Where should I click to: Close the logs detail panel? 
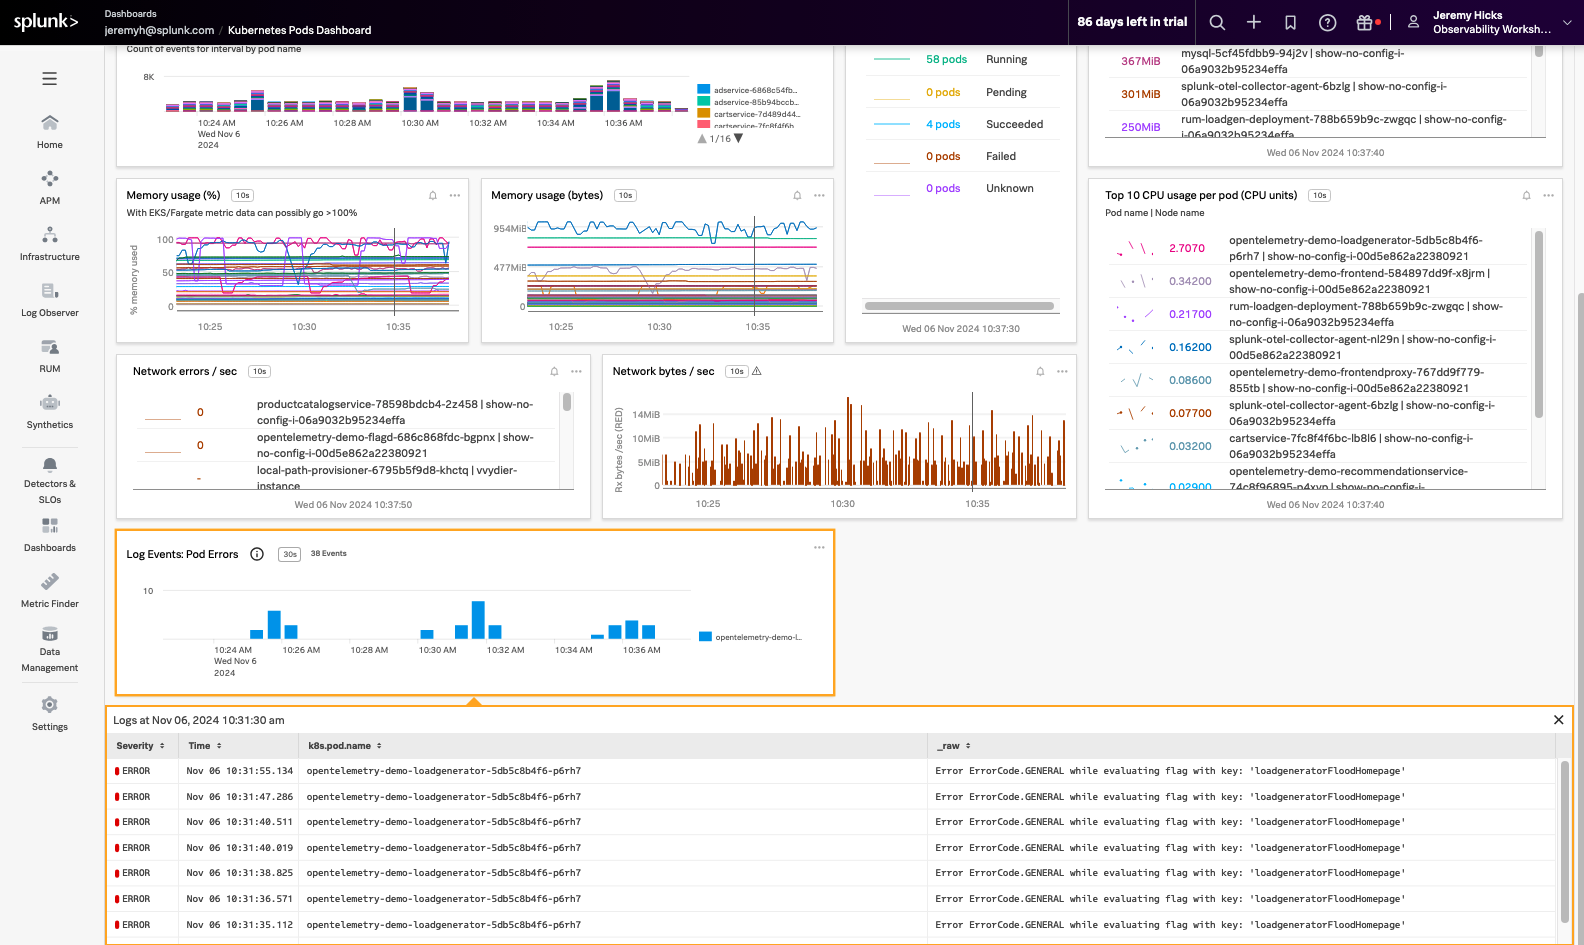pyautogui.click(x=1558, y=720)
